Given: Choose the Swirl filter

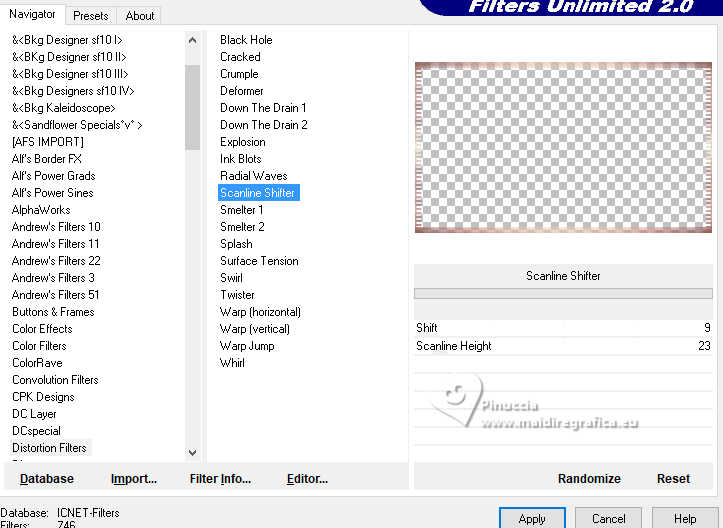Looking at the screenshot, I should [231, 278].
